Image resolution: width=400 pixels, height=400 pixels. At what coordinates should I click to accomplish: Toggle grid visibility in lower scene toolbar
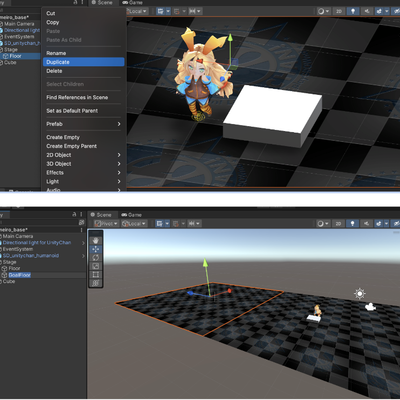pos(160,223)
